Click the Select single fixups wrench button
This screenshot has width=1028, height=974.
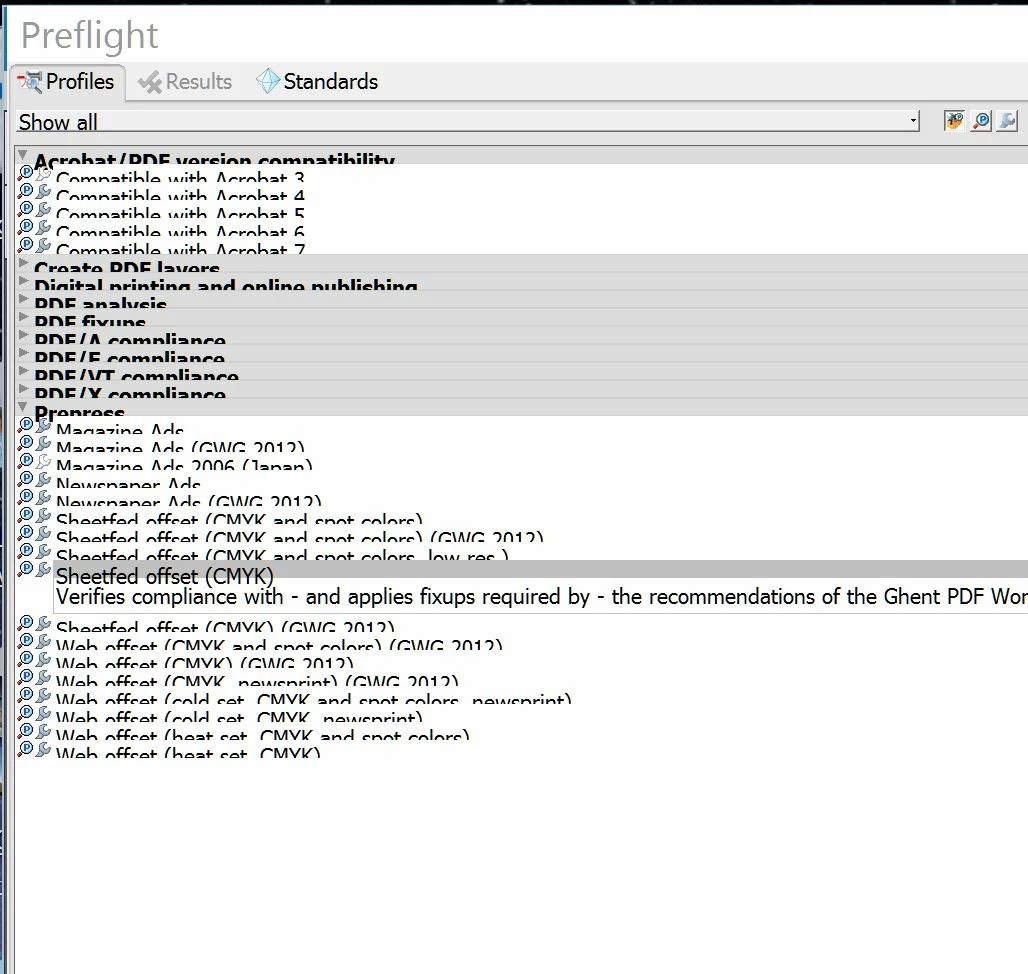[1008, 121]
